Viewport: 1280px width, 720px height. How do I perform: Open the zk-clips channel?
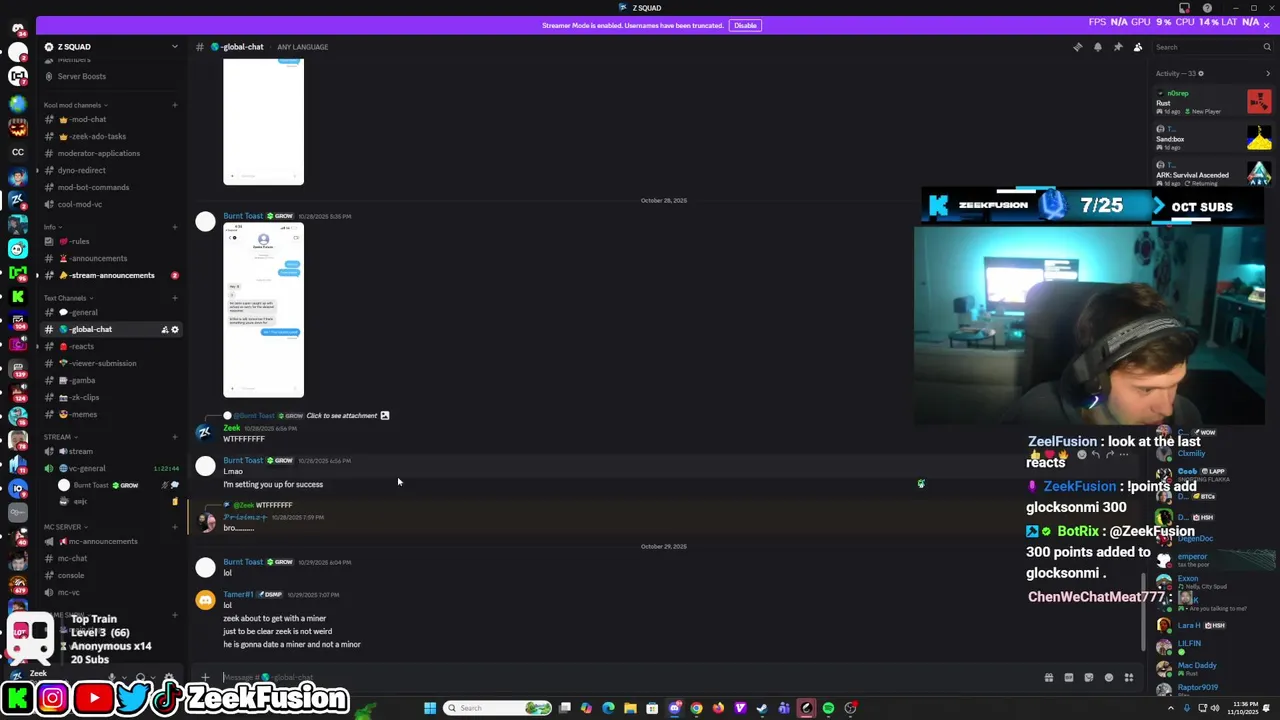pyautogui.click(x=110, y=397)
